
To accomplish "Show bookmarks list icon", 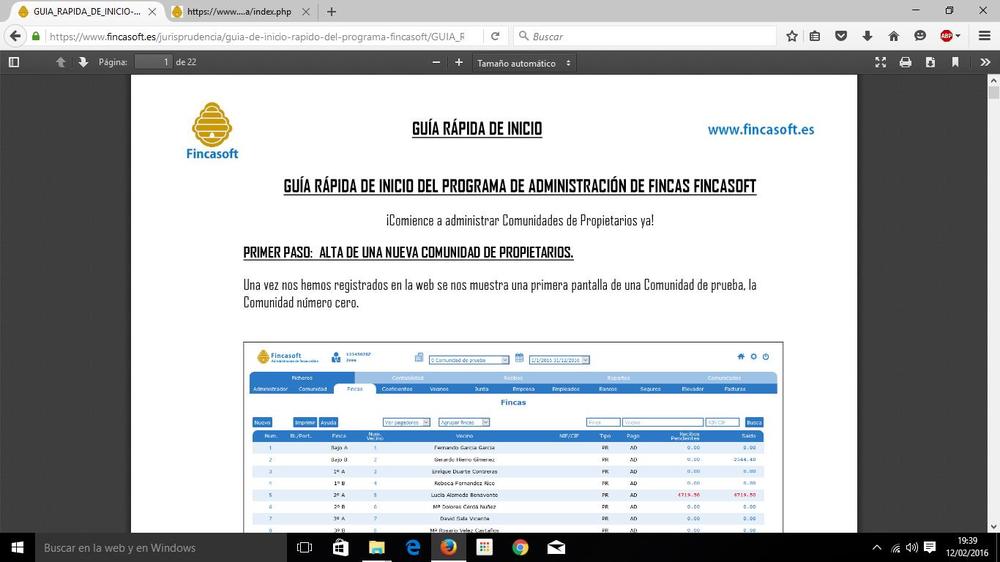I will 814,36.
